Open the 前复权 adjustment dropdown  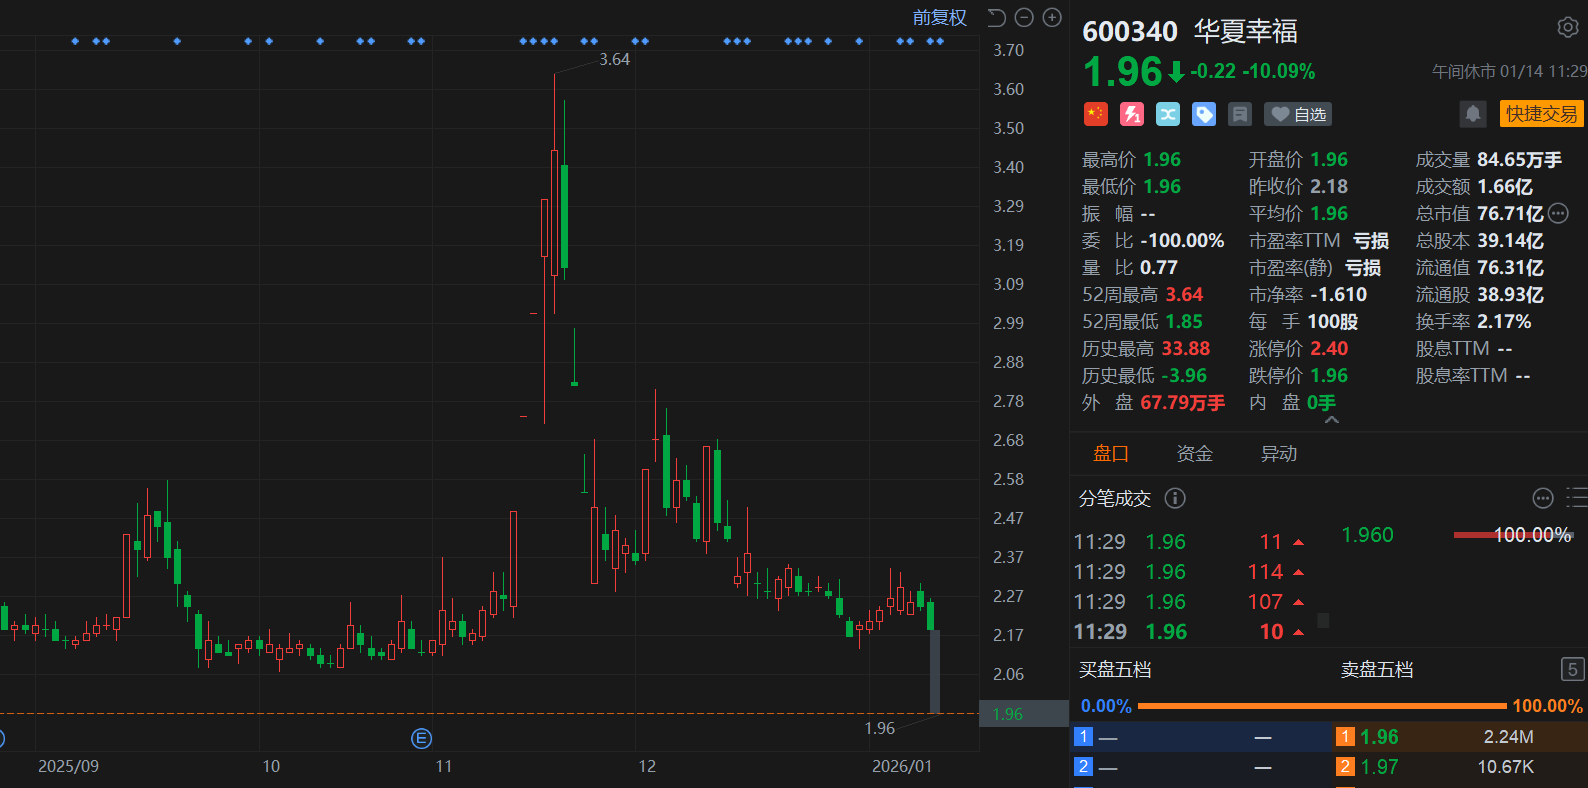[x=939, y=17]
